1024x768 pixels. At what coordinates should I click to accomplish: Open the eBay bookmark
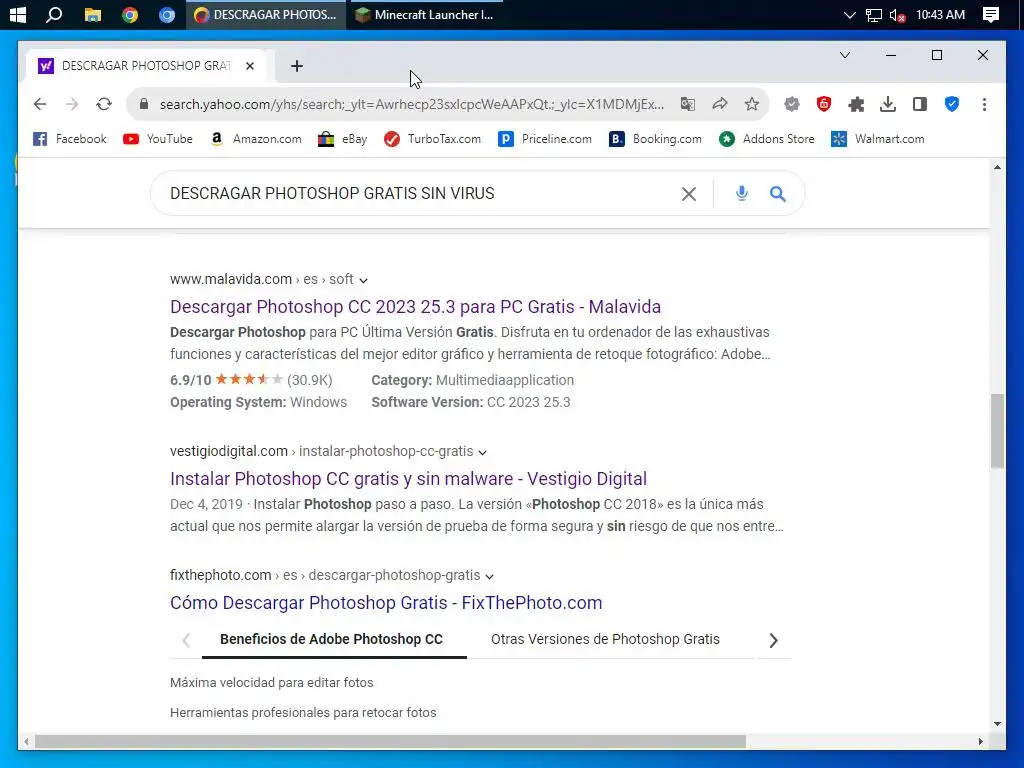click(x=343, y=139)
